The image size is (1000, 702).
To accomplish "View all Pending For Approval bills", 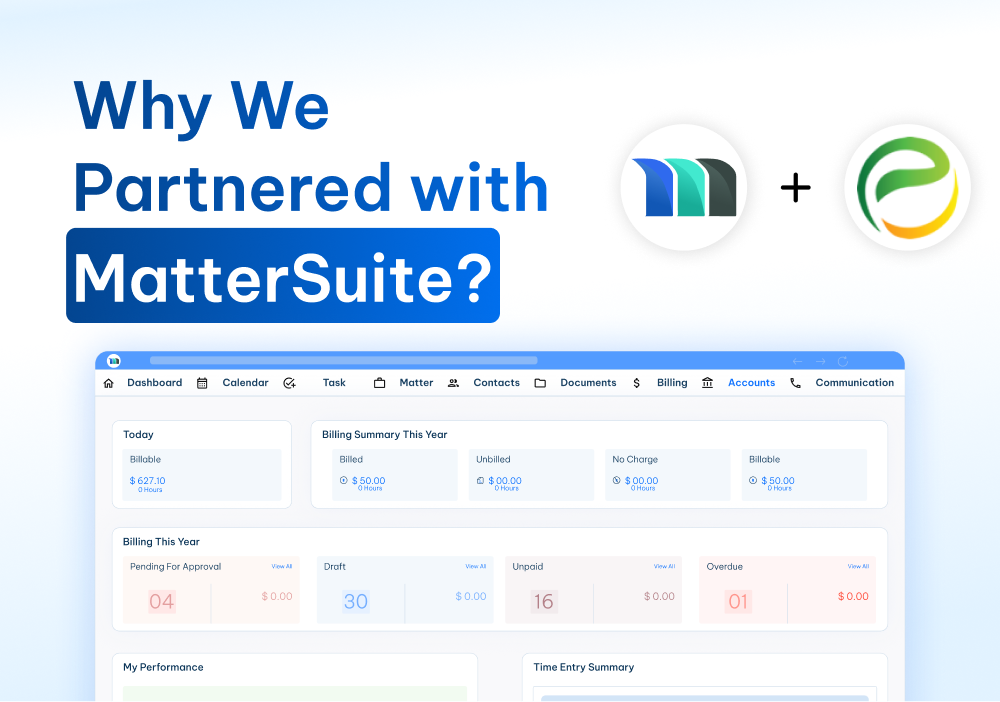I will (x=282, y=567).
